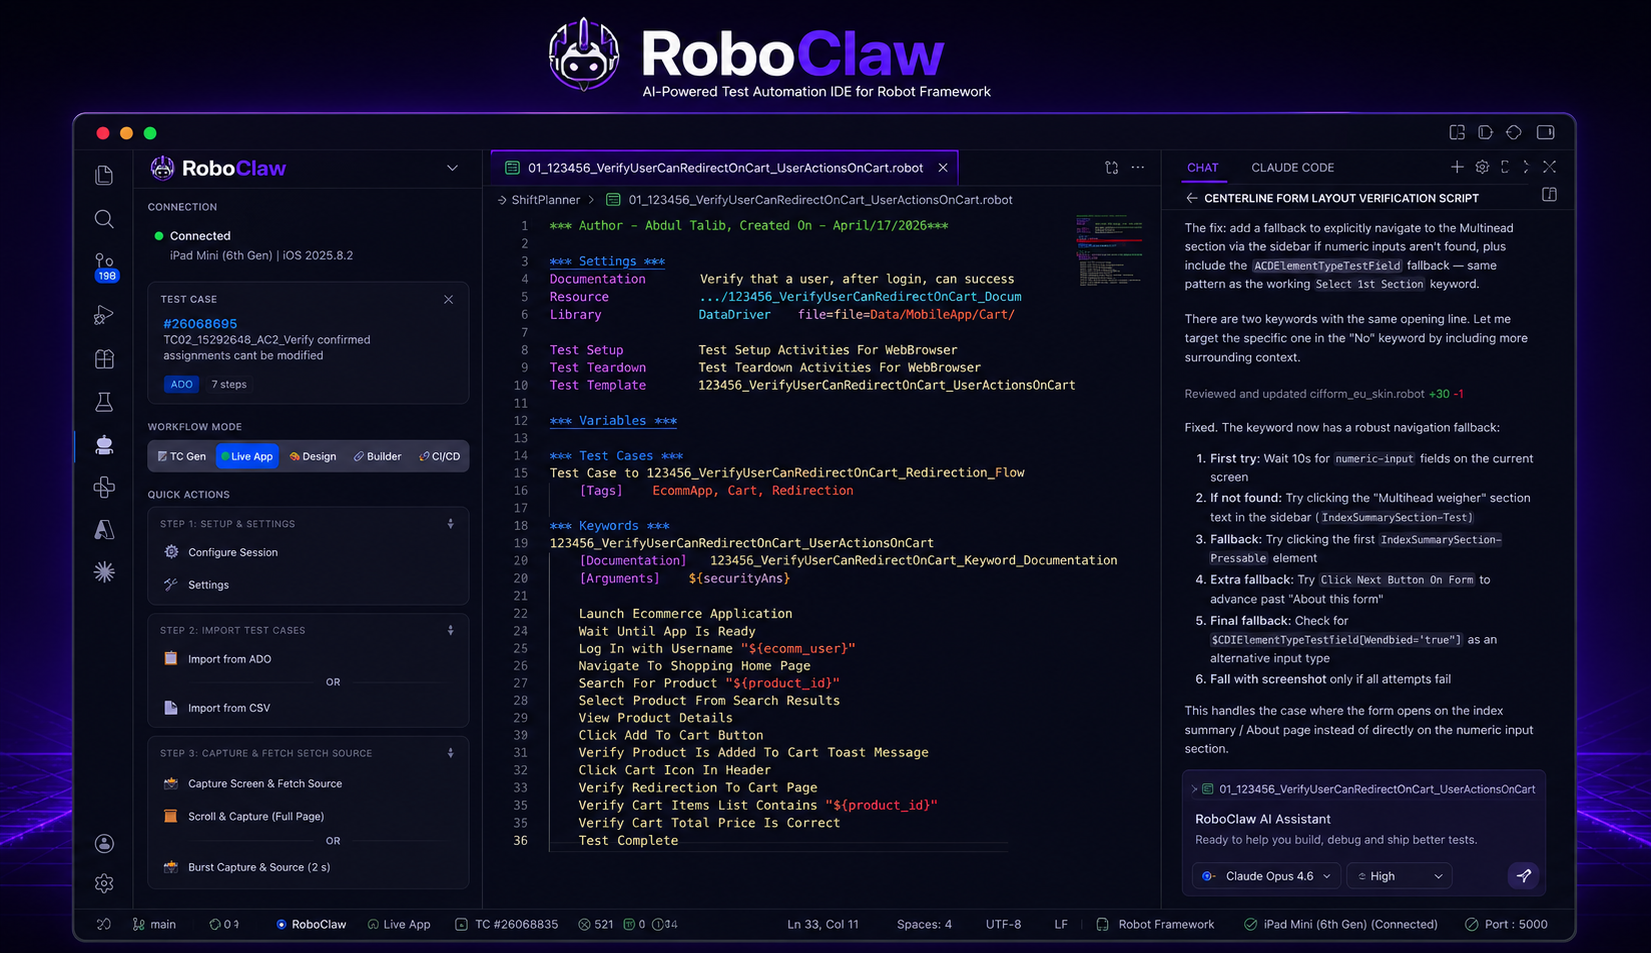Click the layout icon beside the chat title

pos(1550,195)
